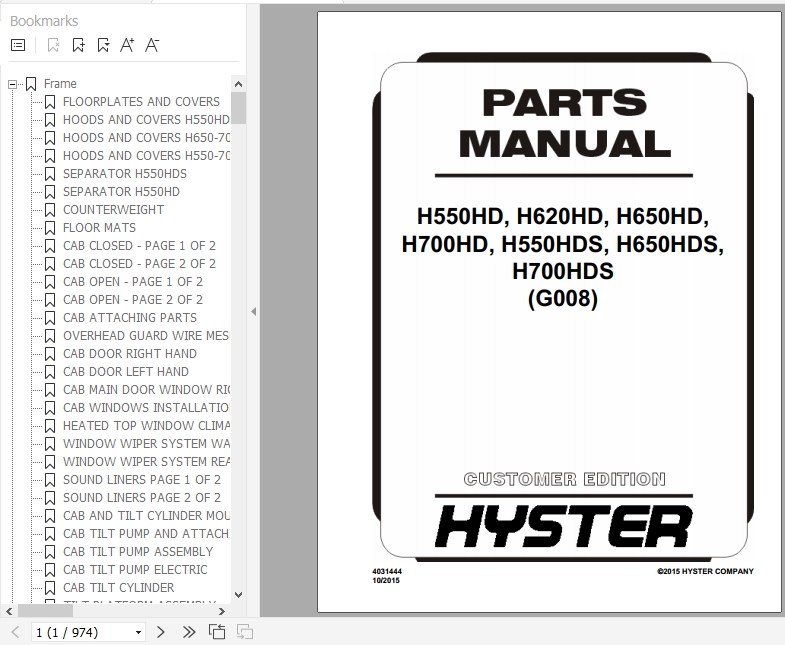
Task: Click the FLOOR MATS bookmark icon
Action: [50, 228]
